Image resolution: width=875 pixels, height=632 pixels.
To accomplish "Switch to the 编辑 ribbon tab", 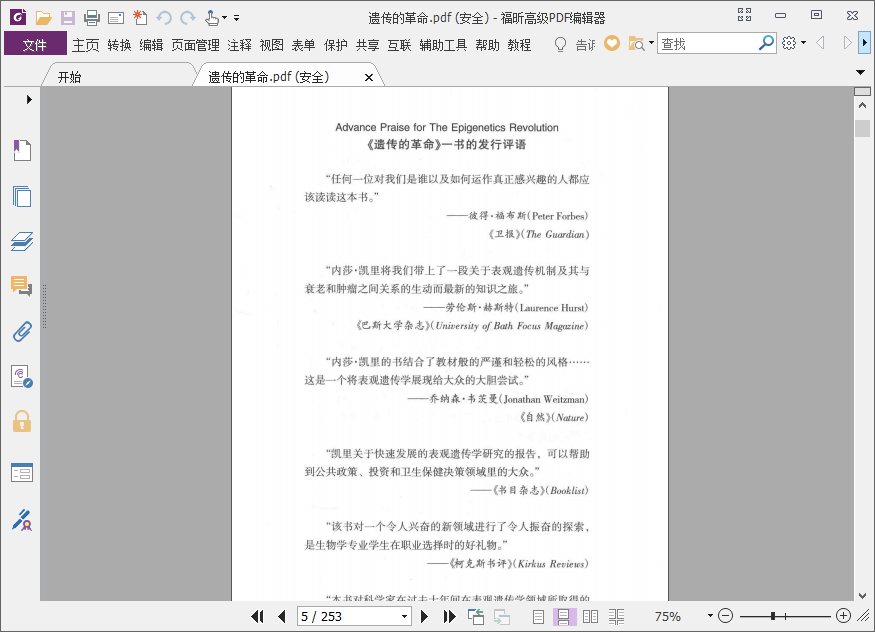I will coord(151,45).
